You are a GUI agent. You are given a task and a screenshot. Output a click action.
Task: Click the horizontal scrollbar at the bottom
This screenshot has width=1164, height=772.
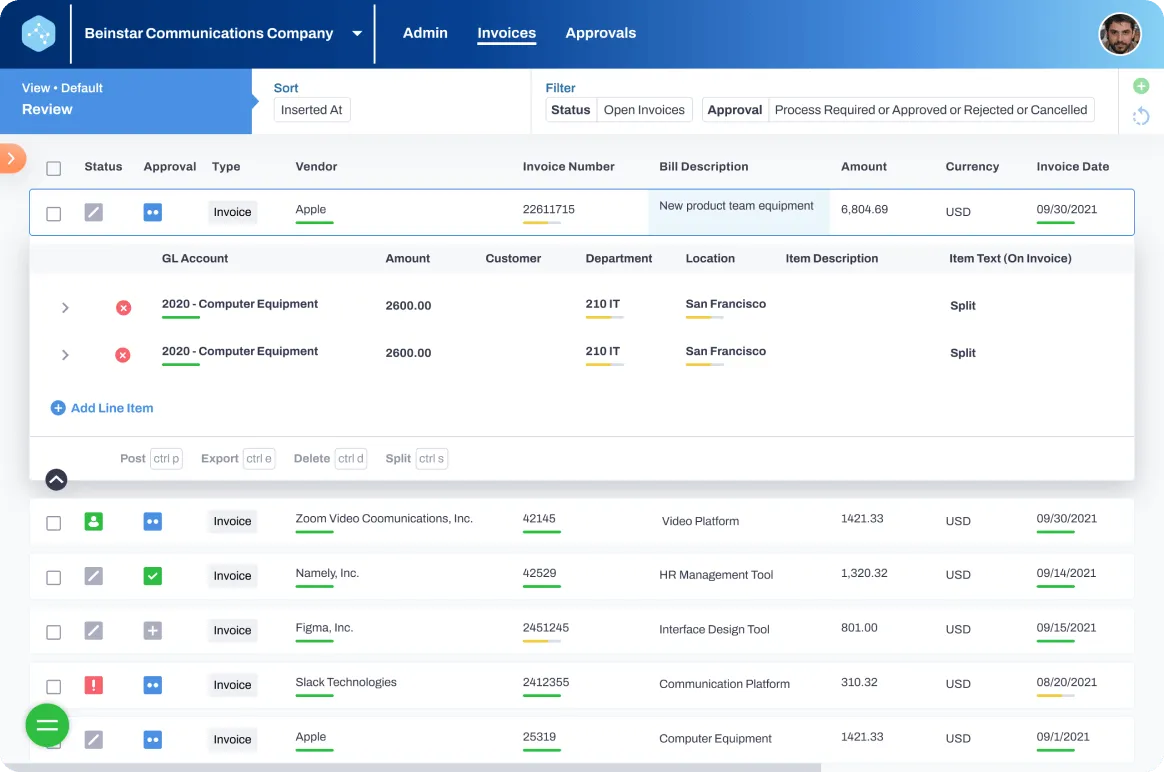click(410, 768)
